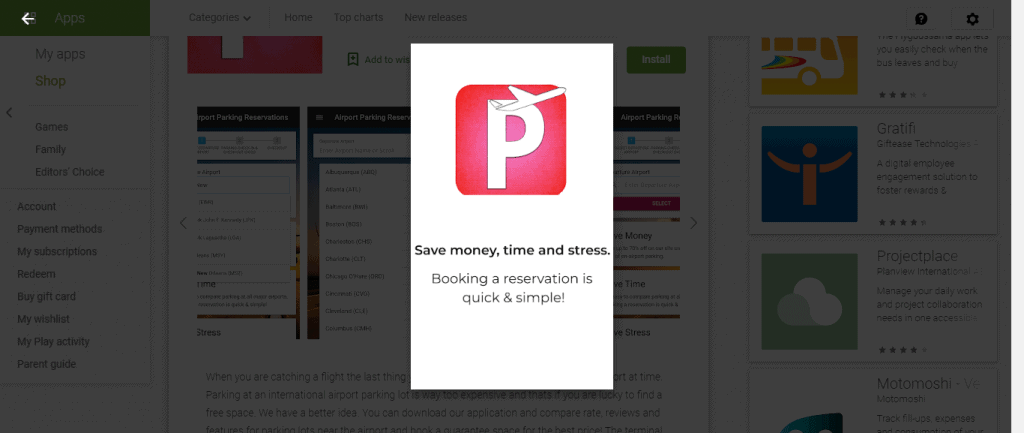This screenshot has height=433, width=1024.
Task: Click the back arrow next to Apps
Action: coord(27,18)
